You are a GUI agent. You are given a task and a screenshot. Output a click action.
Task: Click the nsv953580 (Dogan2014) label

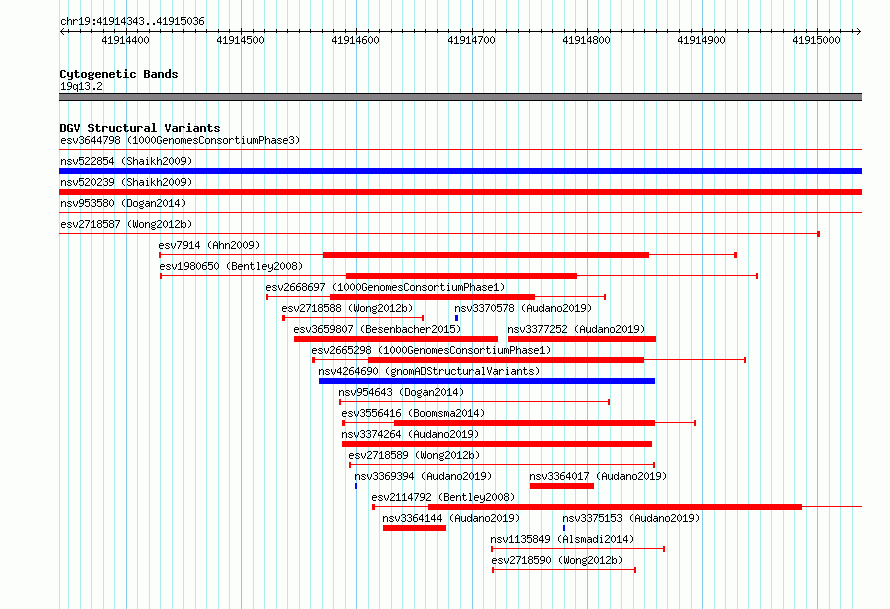[x=123, y=203]
